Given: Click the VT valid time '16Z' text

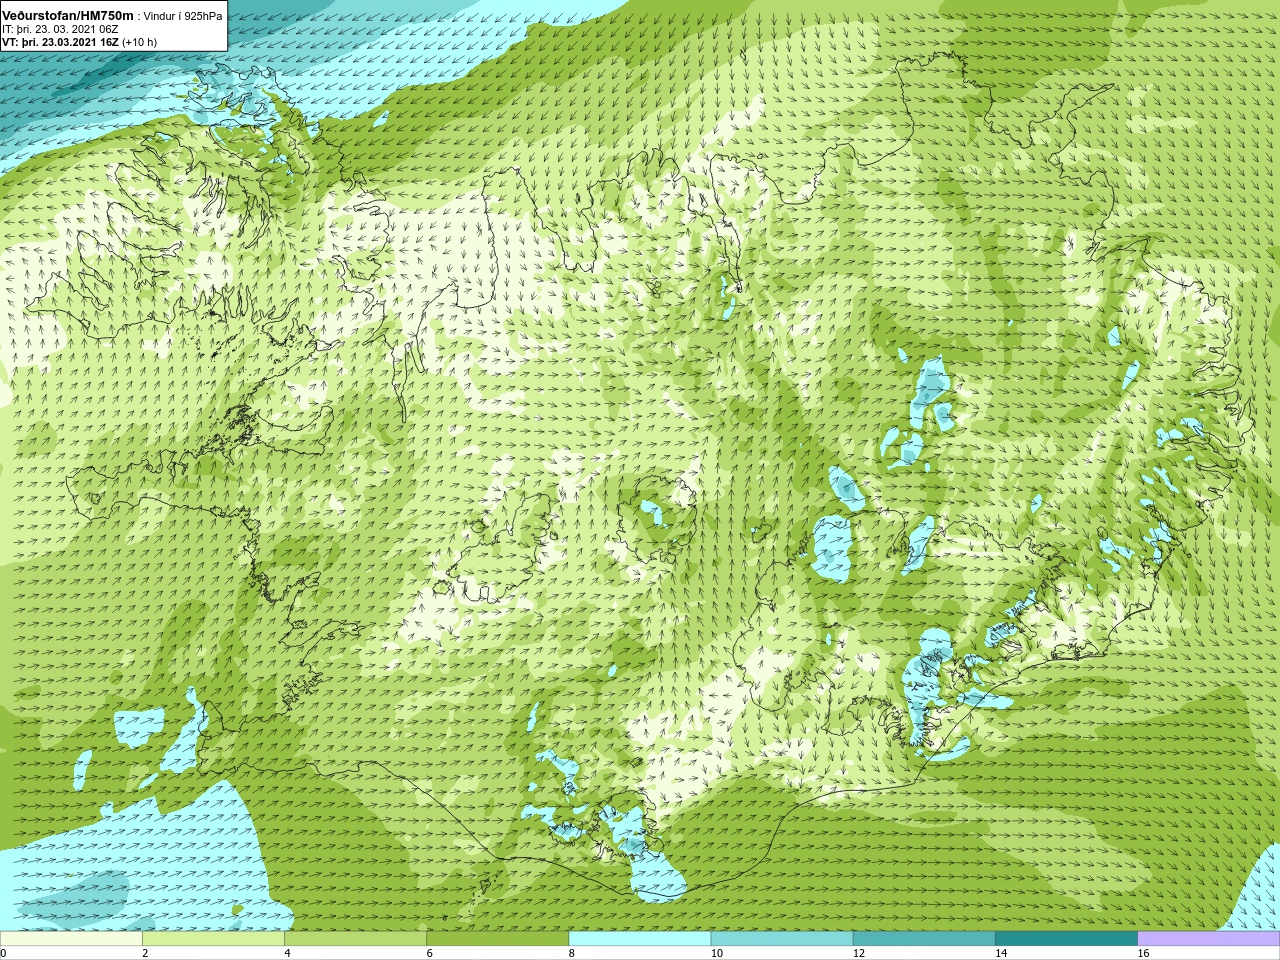Looking at the screenshot, I should click(110, 42).
